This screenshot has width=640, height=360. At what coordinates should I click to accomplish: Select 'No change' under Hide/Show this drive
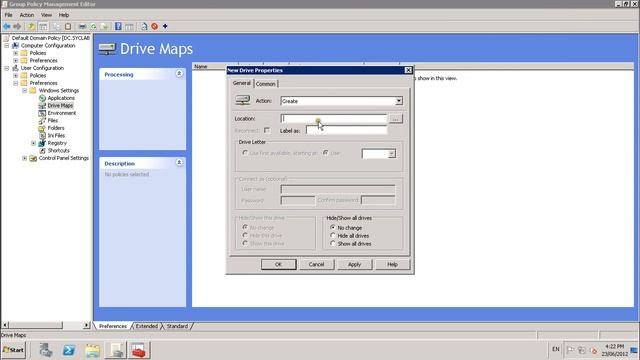click(x=245, y=227)
